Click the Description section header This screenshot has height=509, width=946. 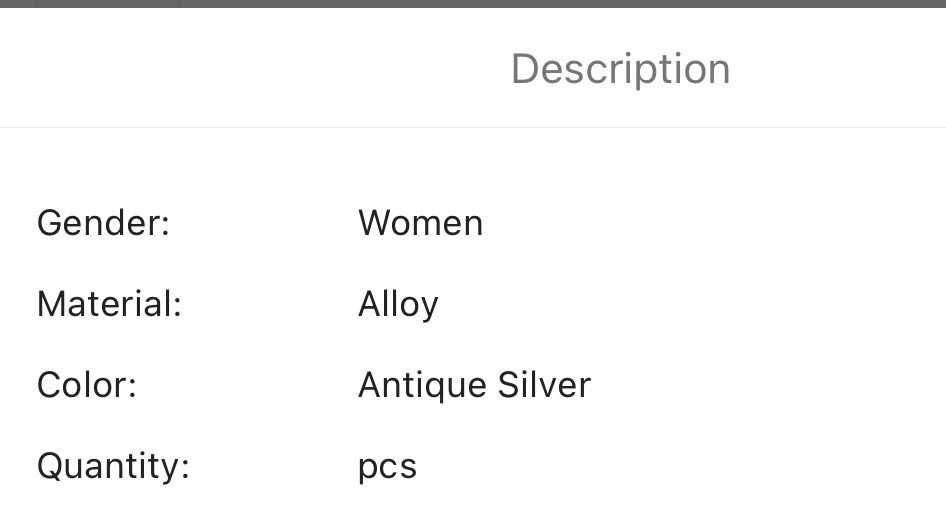(620, 69)
